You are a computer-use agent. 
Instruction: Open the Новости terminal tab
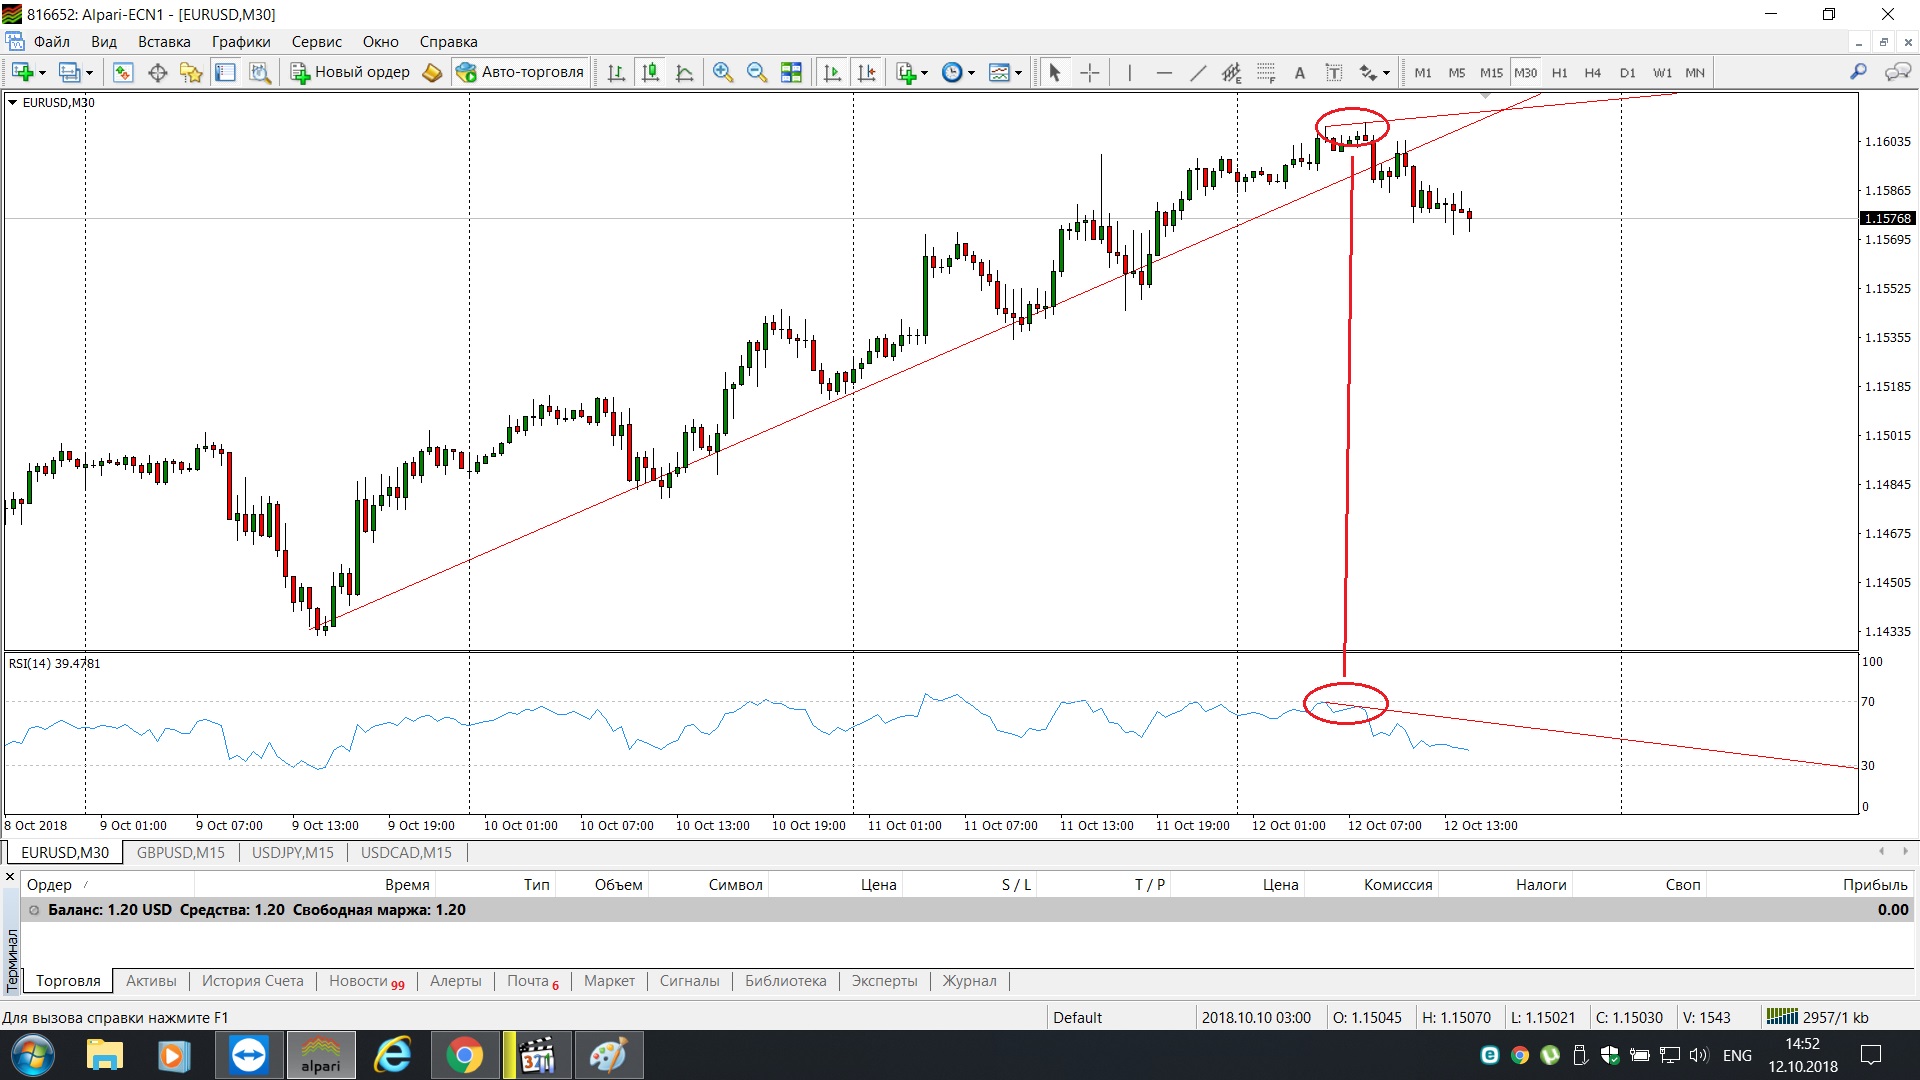[x=366, y=981]
